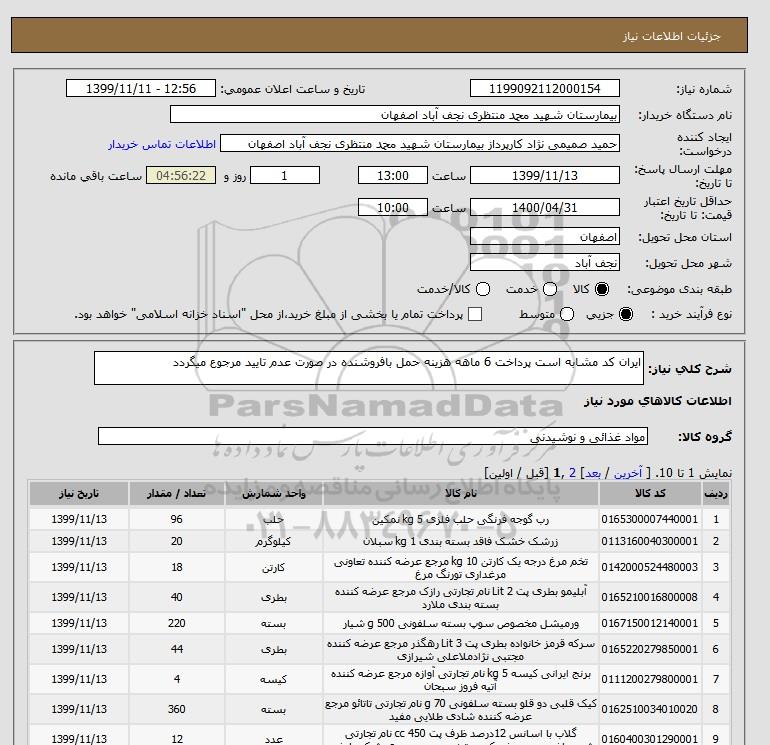Click the unit cell کیلوگرم

274,541
